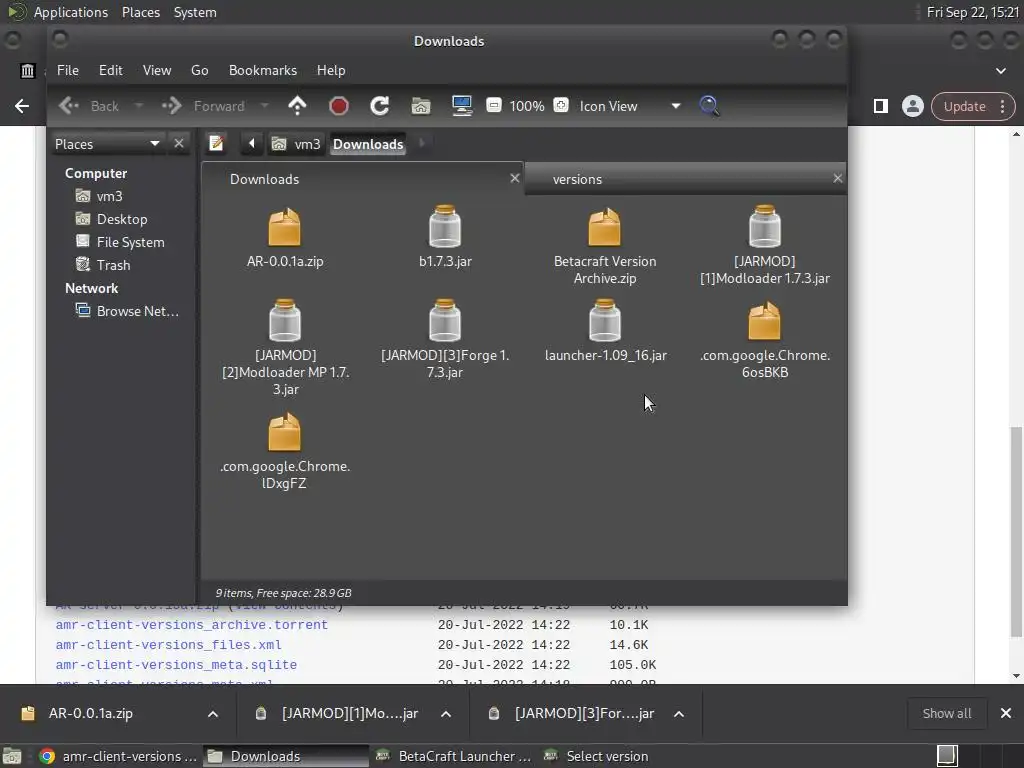Open the Bookmarks menu
1024x768 pixels.
[x=263, y=70]
